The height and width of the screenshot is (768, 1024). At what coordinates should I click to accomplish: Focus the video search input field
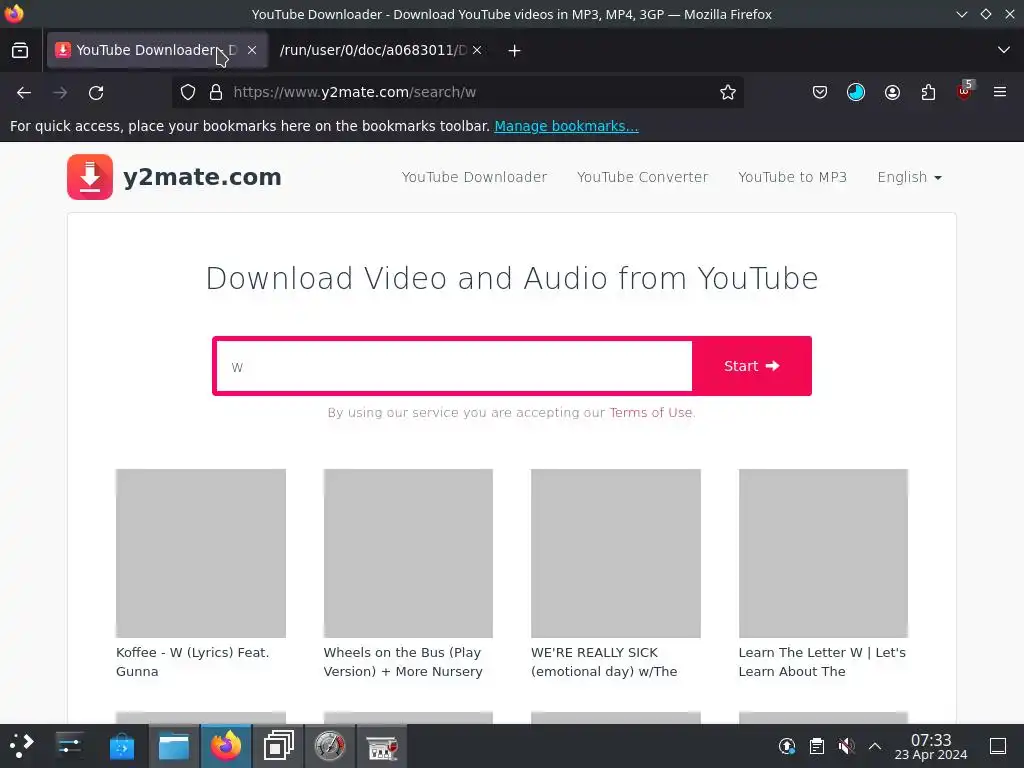(454, 366)
